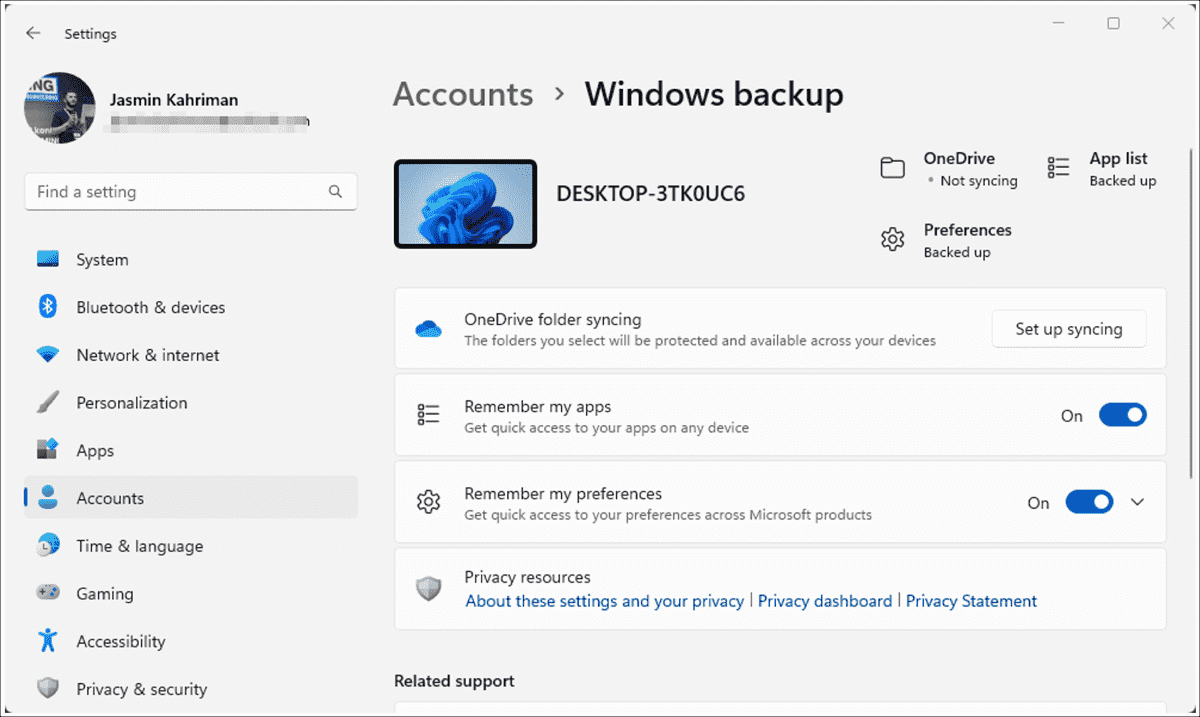
Task: Click the Preferences gear icon at top
Action: pos(893,240)
